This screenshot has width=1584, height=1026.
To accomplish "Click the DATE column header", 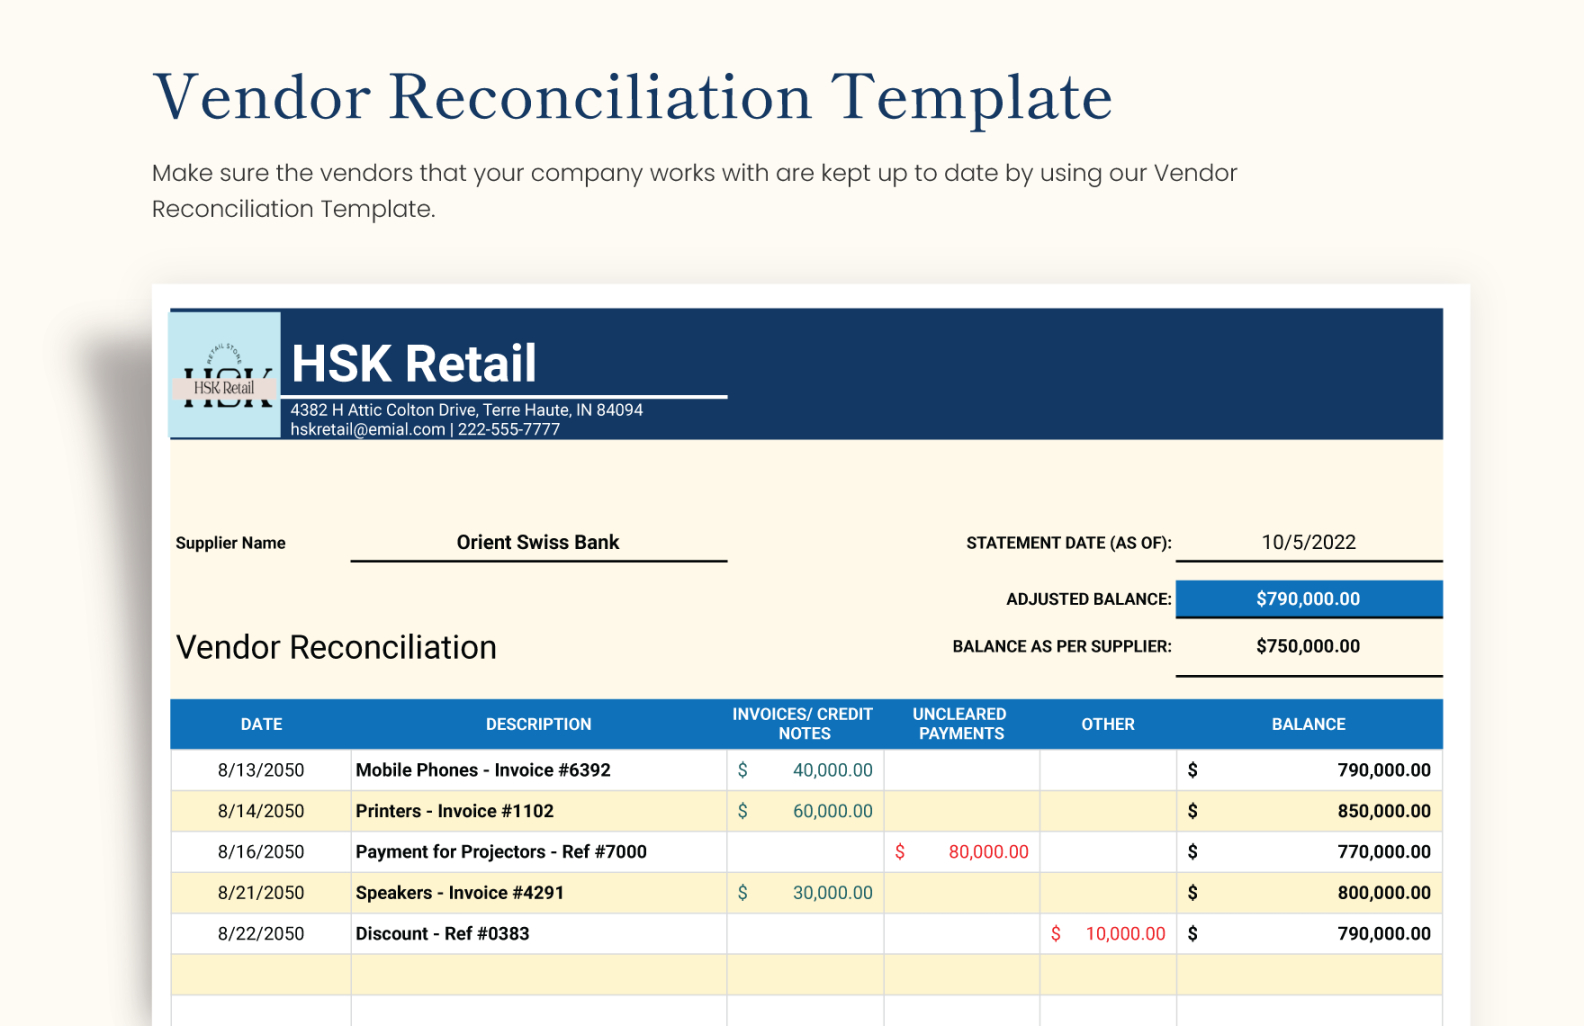I will pyautogui.click(x=261, y=724).
